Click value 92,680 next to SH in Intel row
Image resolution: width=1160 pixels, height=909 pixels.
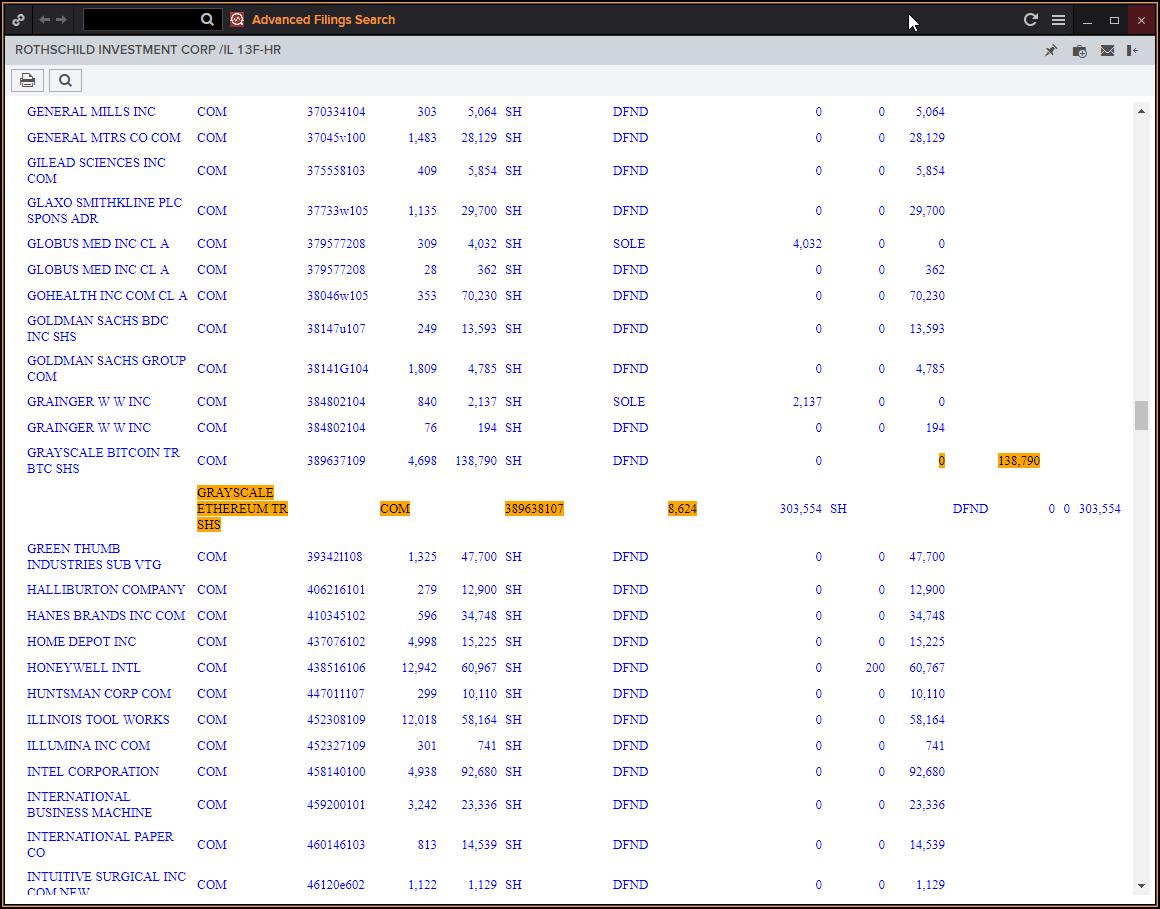(x=479, y=771)
